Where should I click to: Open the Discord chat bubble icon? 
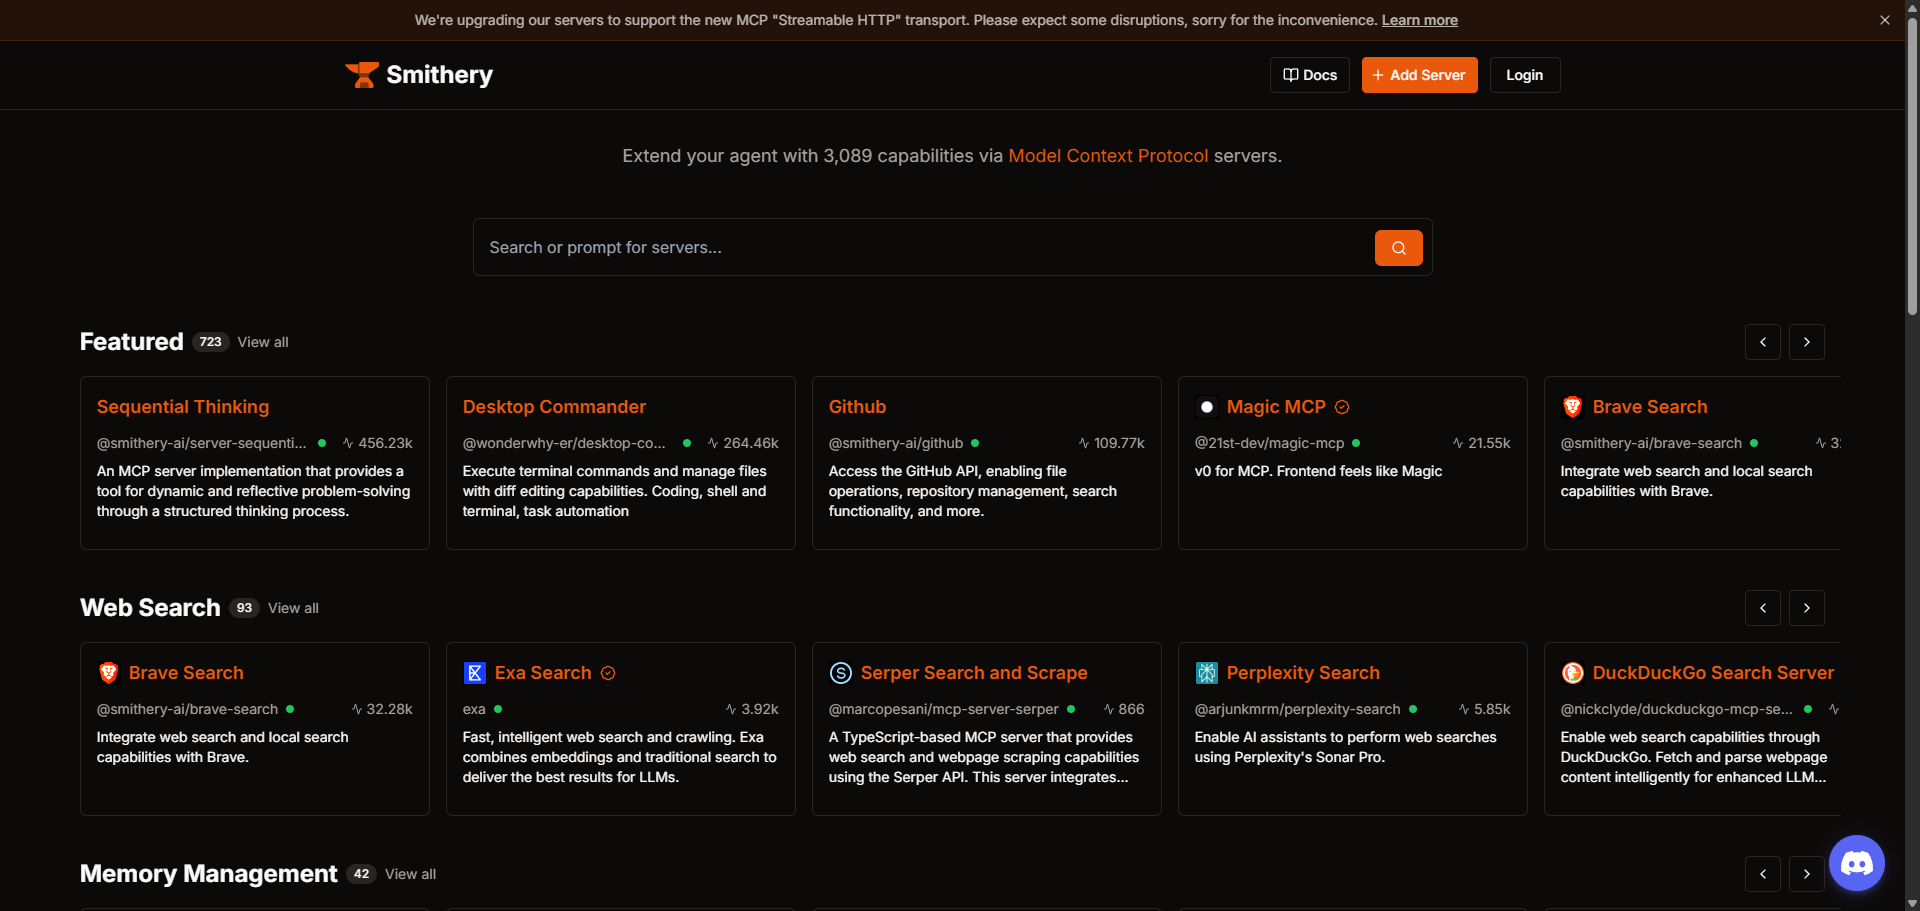click(x=1857, y=862)
